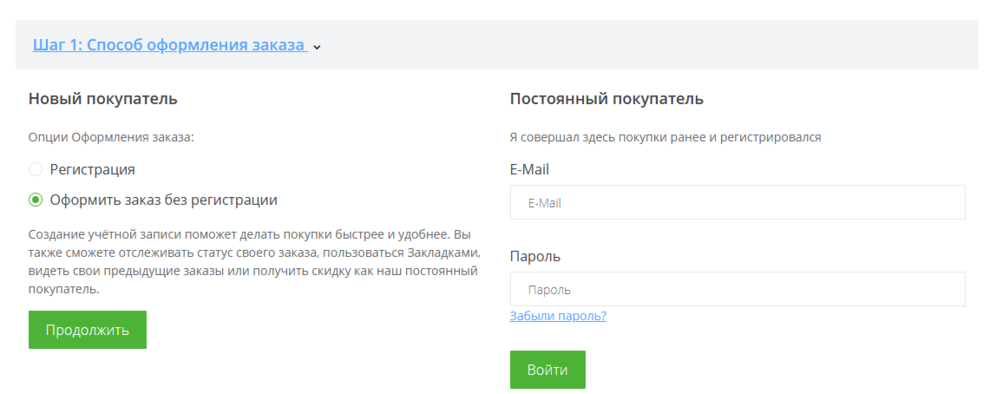Click the "Новый покупатель" heading
The image size is (990, 394).
(x=103, y=99)
